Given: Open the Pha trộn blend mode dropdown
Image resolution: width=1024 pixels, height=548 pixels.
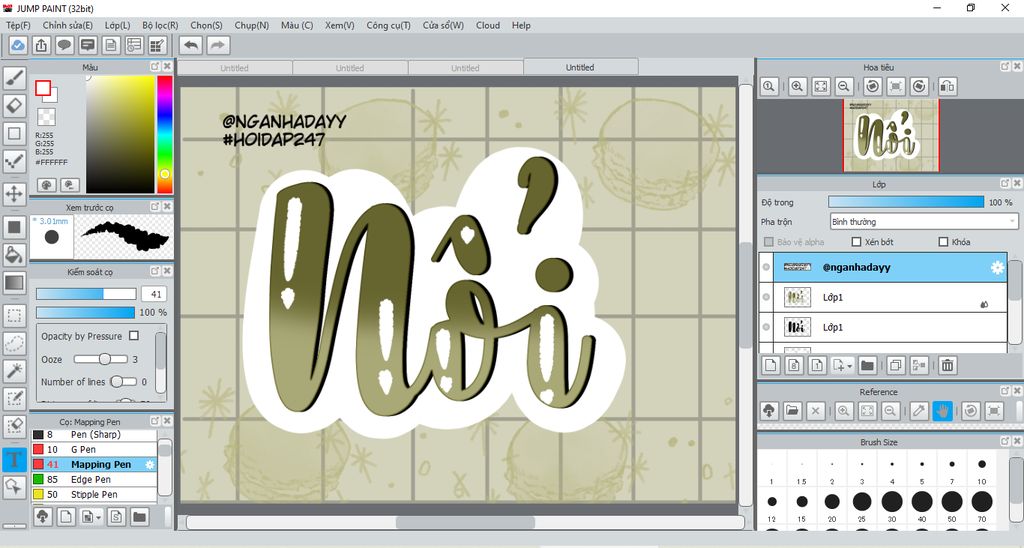Looking at the screenshot, I should 923,221.
